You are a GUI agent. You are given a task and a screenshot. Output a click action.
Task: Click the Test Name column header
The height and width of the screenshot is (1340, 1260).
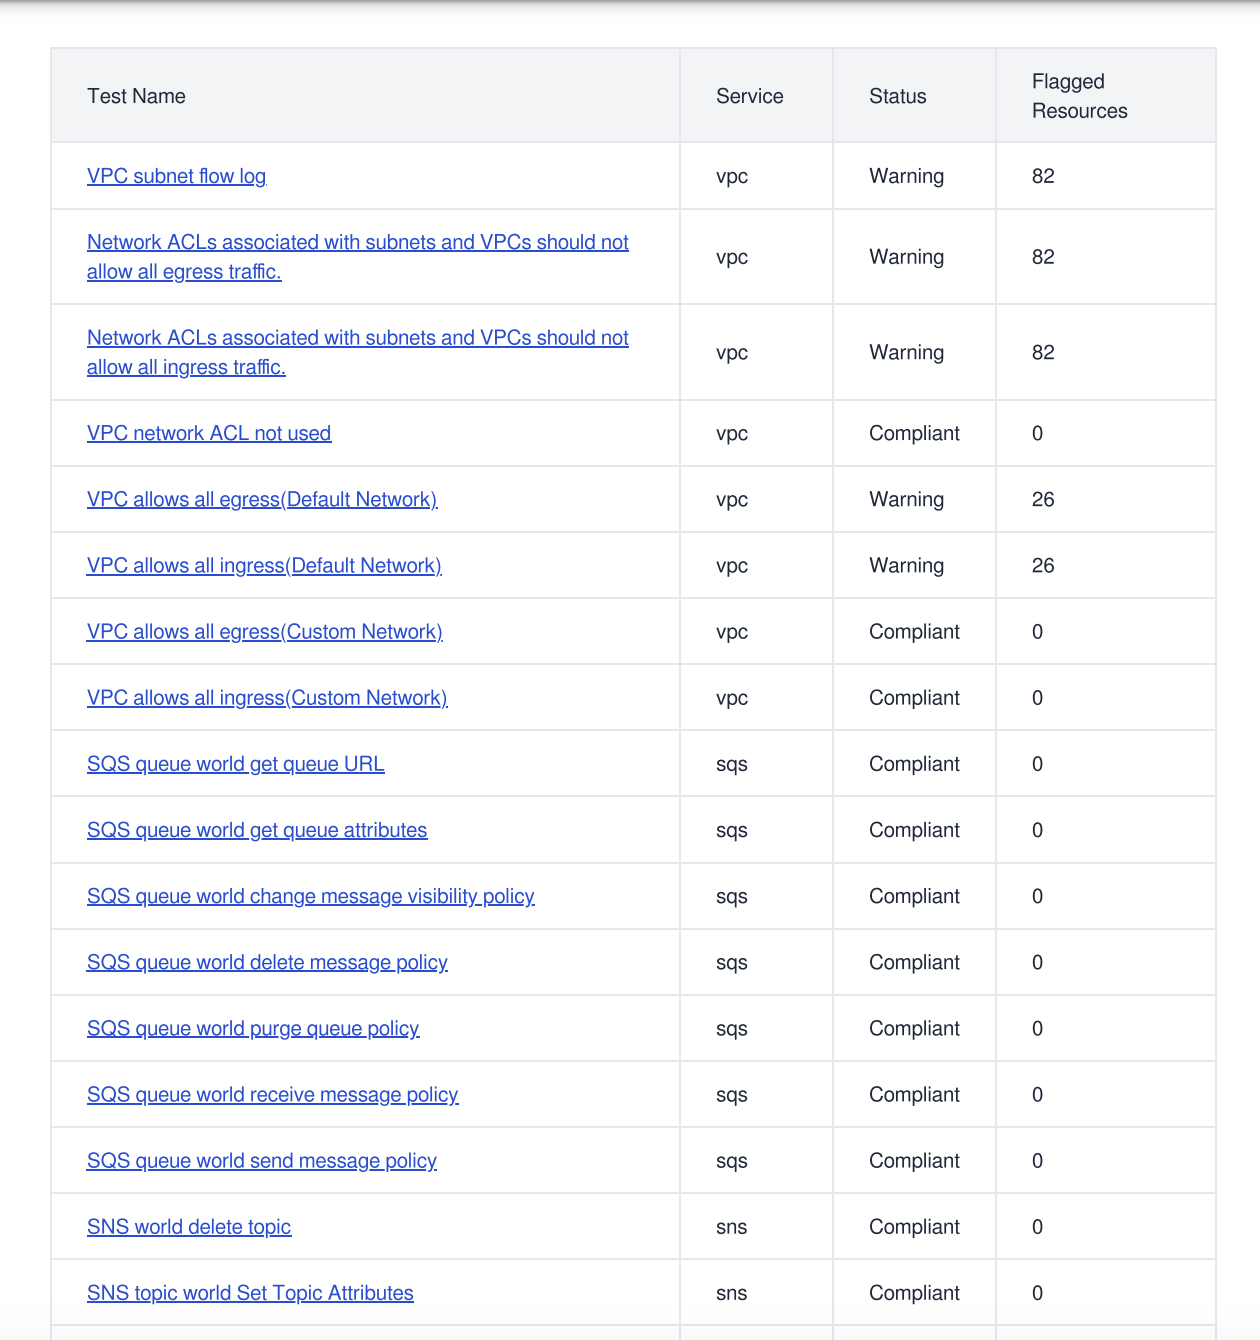coord(136,96)
